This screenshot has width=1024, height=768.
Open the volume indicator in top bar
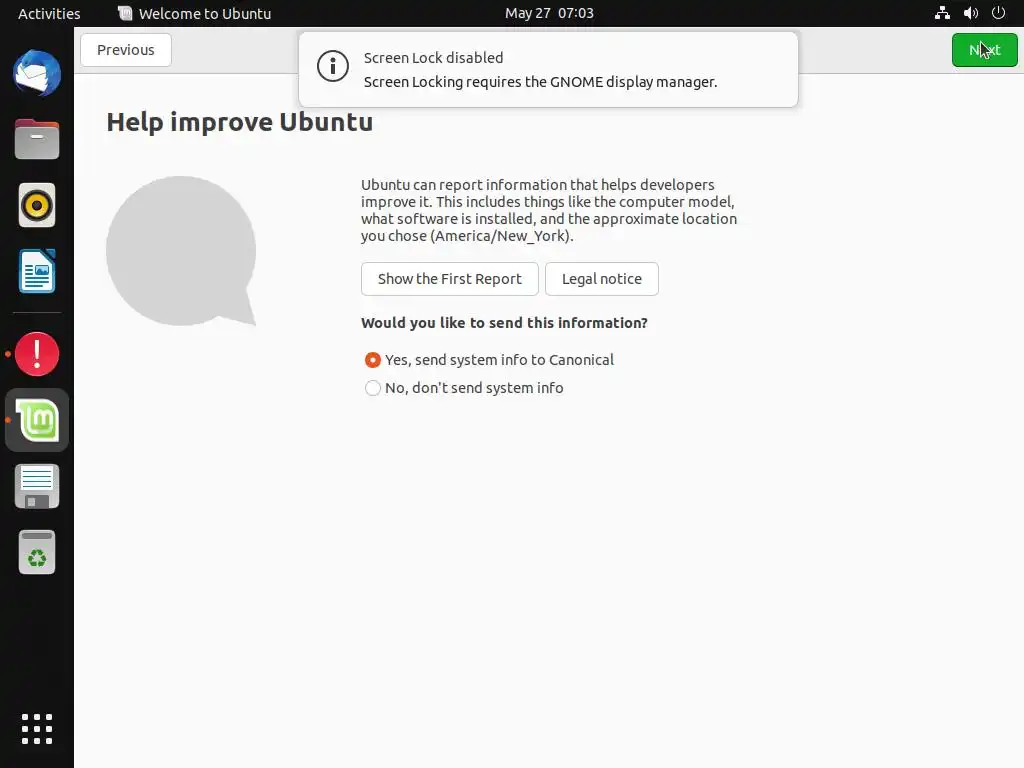click(970, 13)
